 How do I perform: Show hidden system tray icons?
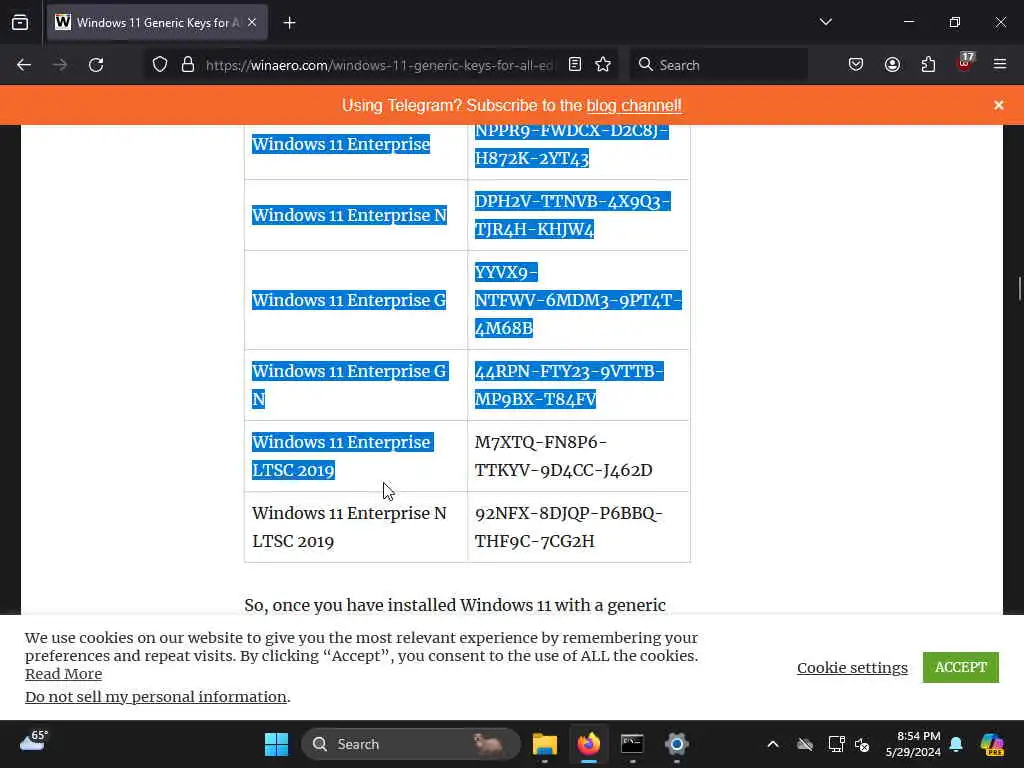[x=773, y=744]
